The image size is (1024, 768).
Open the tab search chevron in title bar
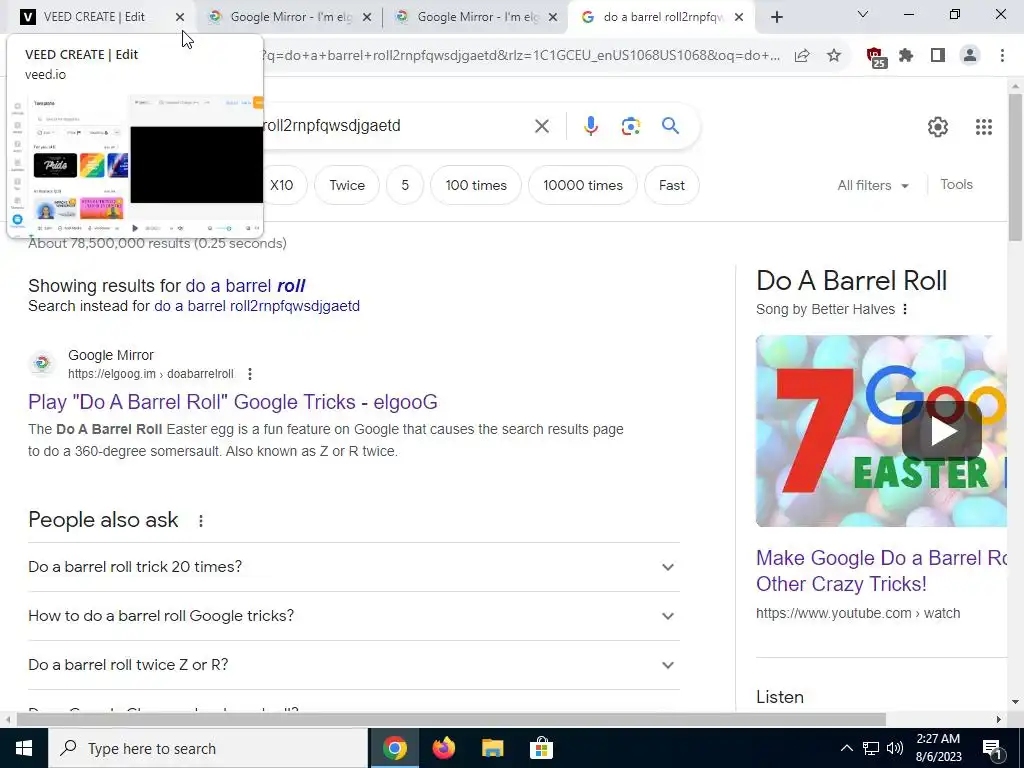click(x=862, y=14)
